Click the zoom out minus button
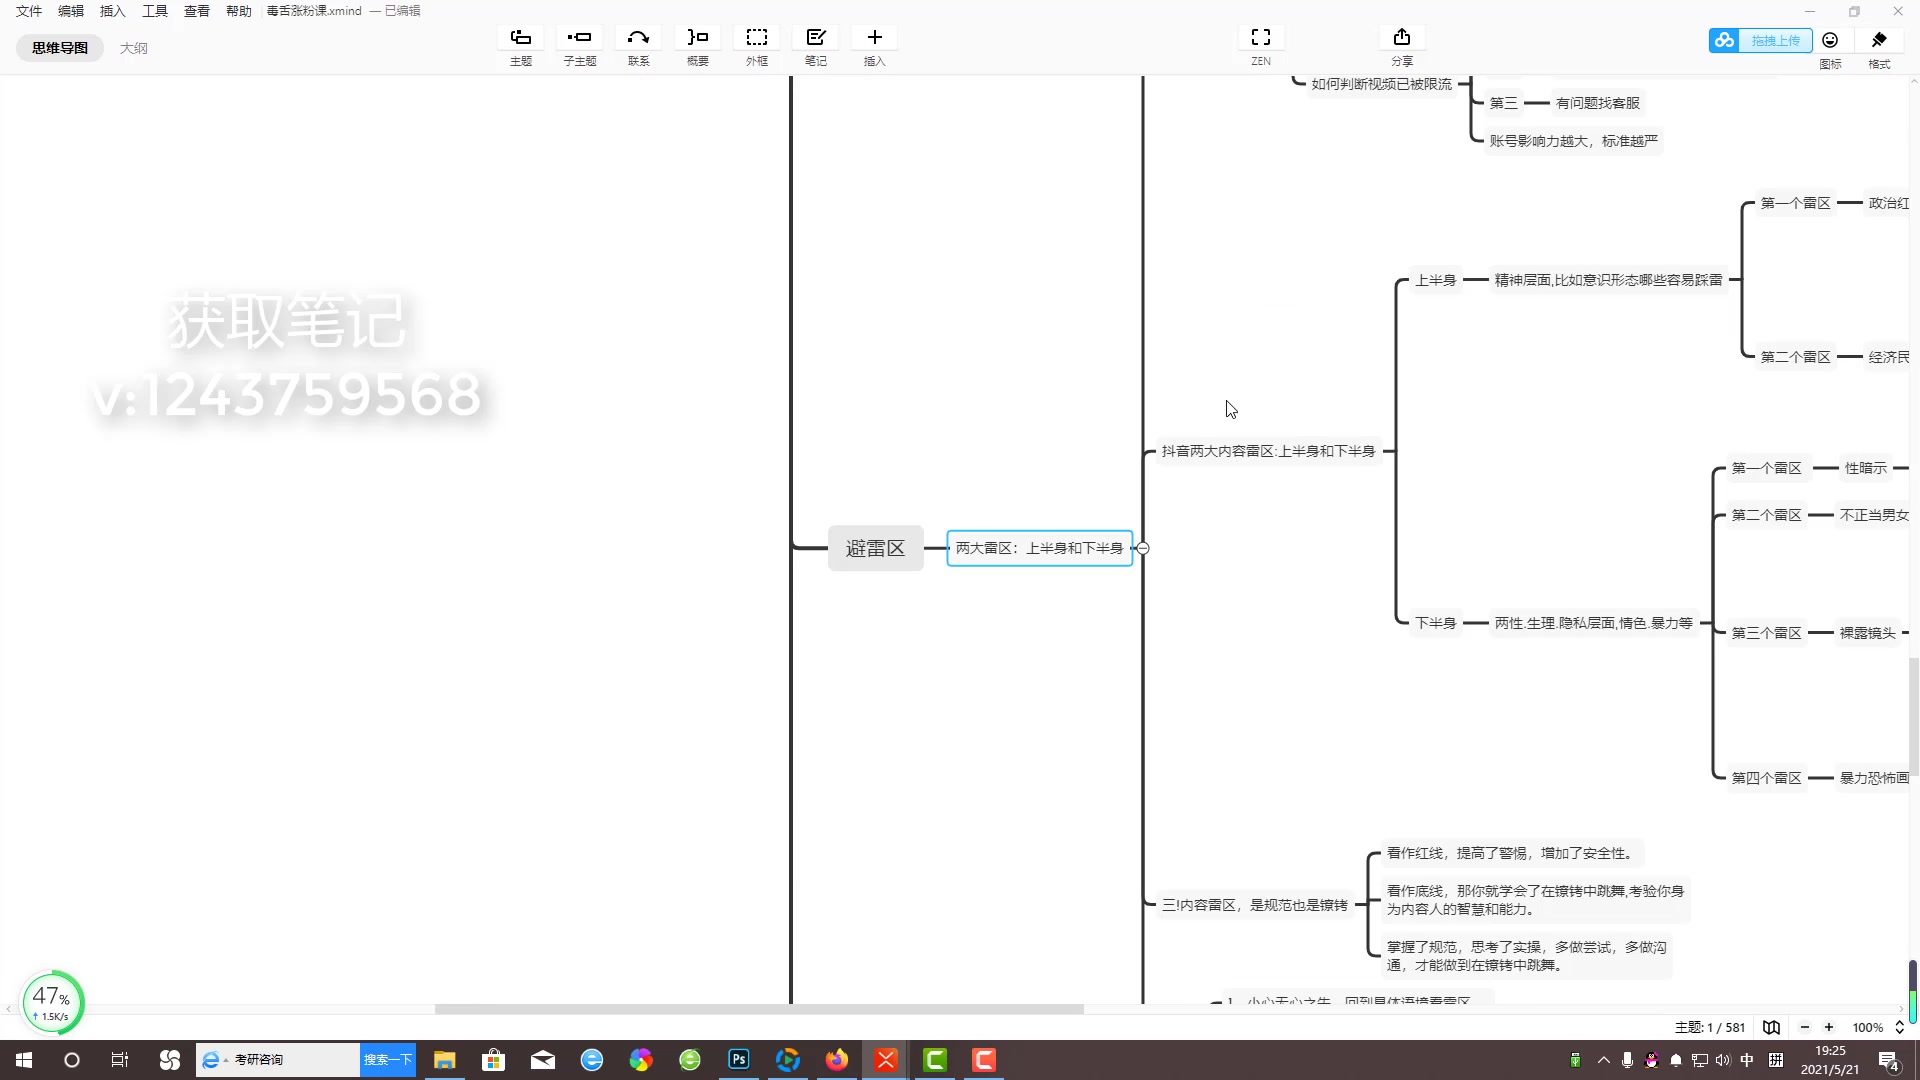This screenshot has height=1080, width=1920. tap(1805, 1027)
